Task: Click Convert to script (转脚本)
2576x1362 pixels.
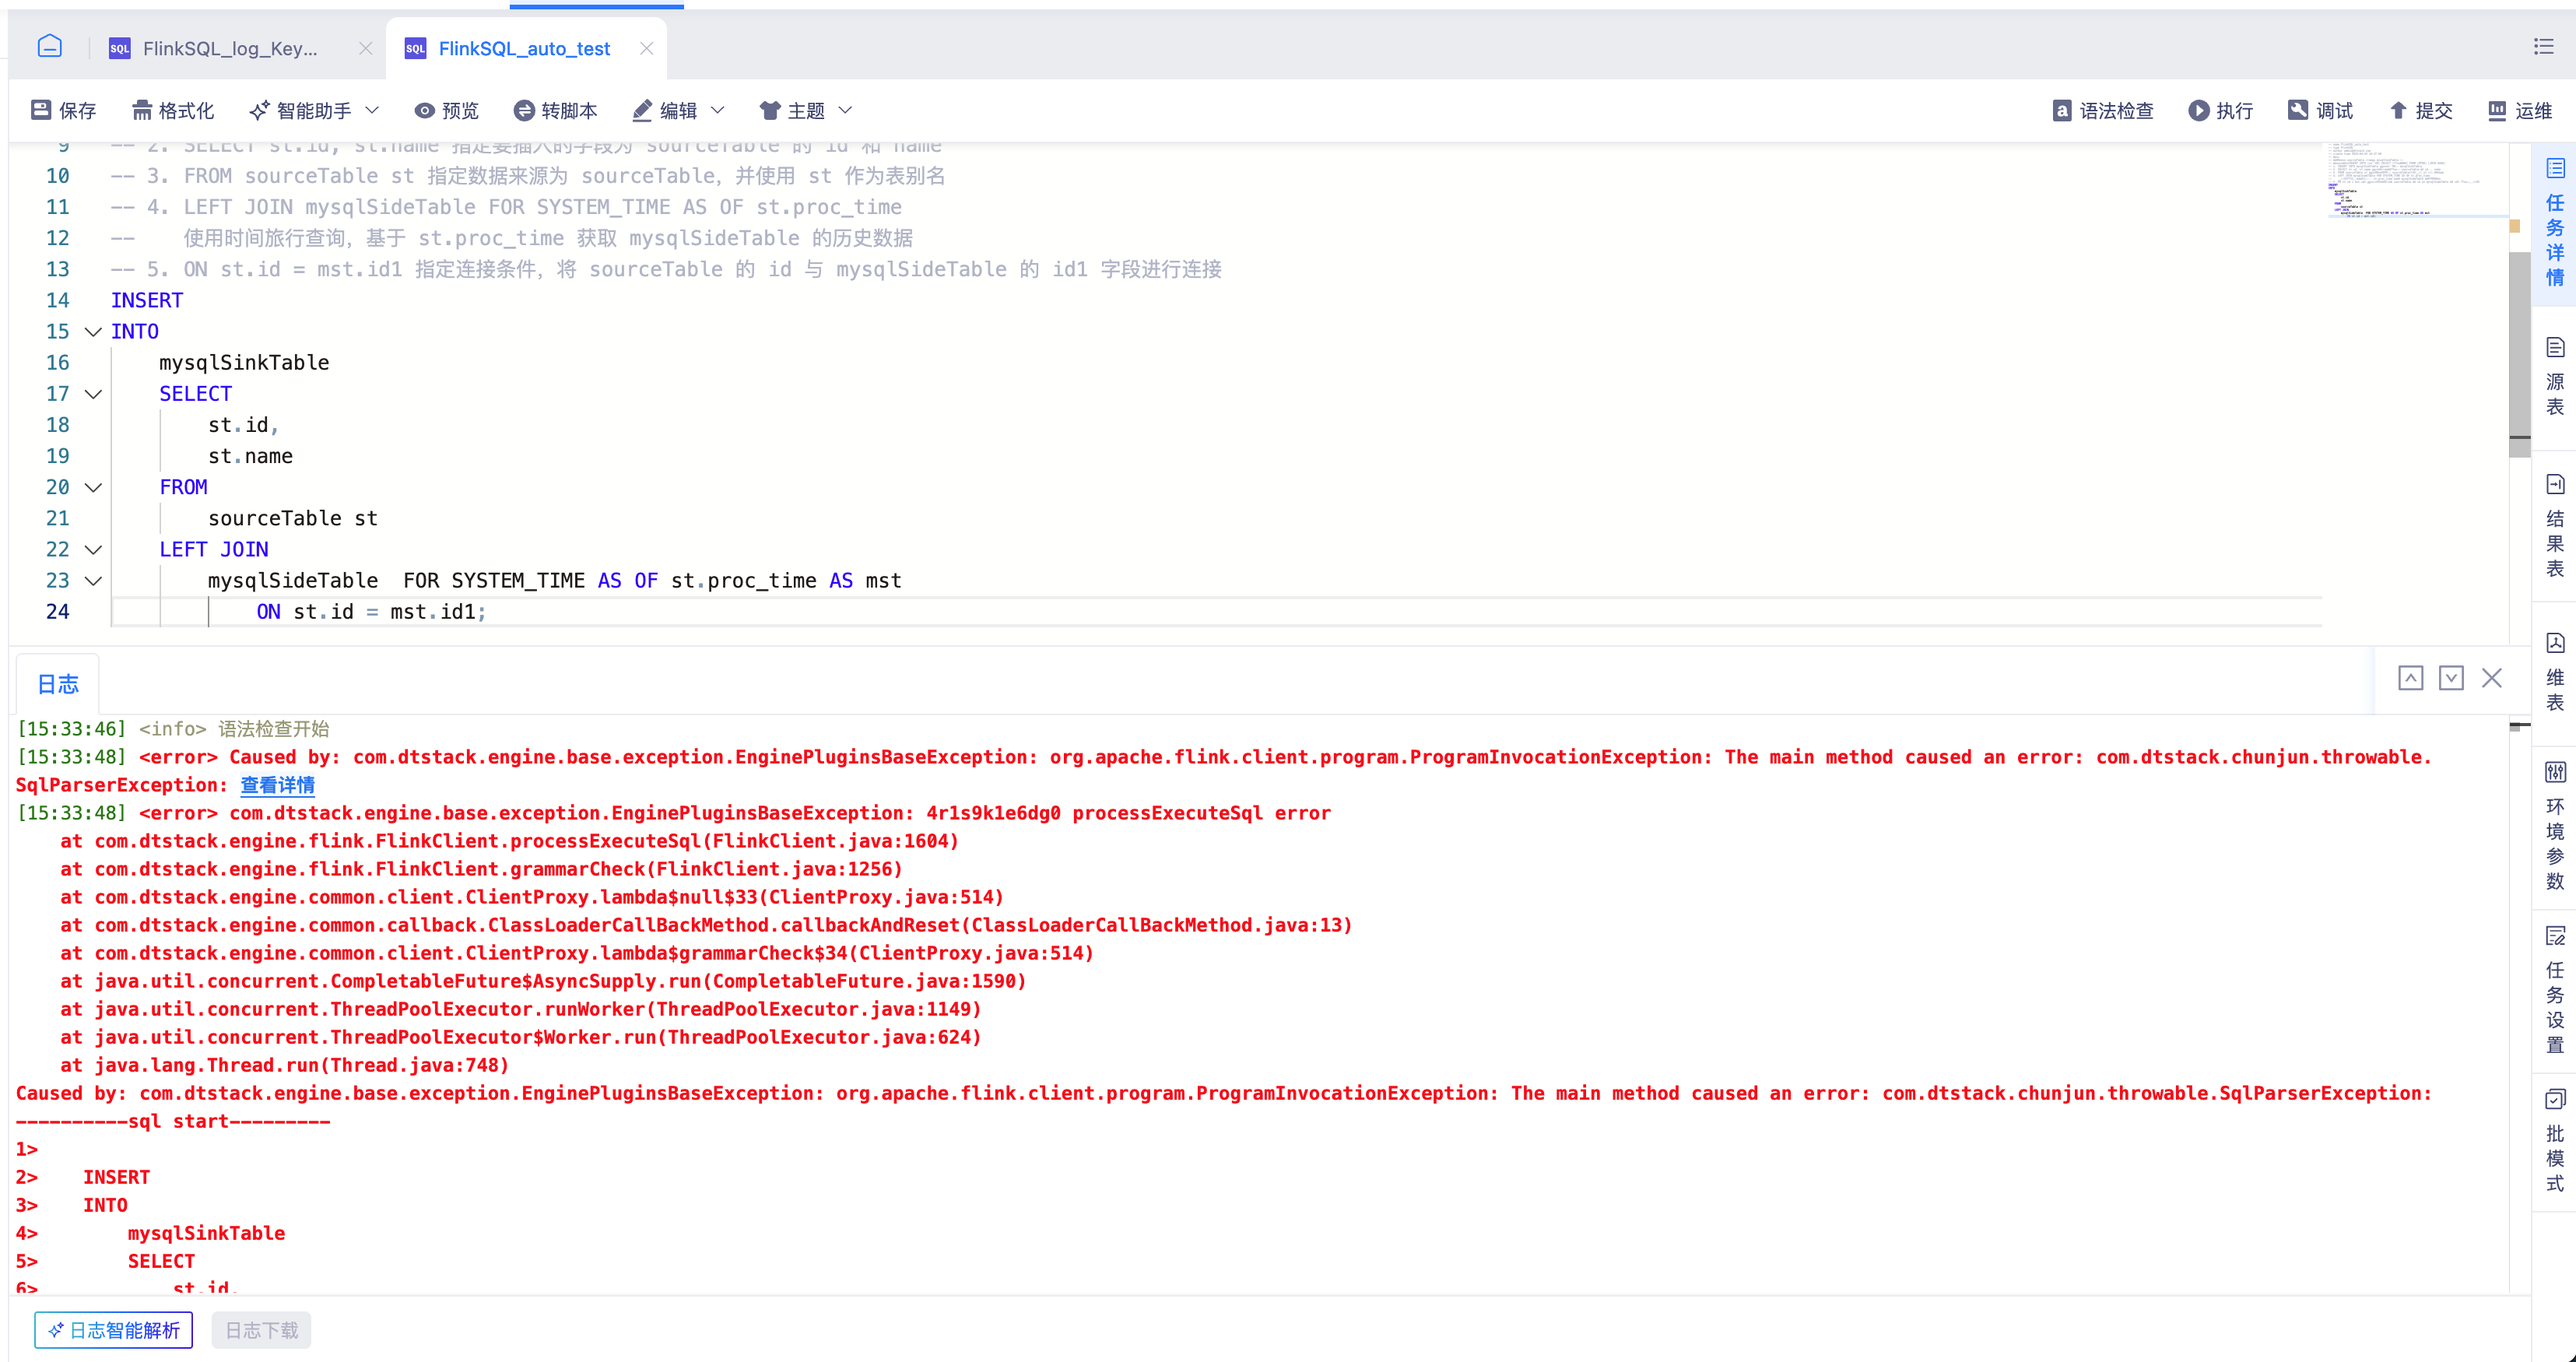Action: point(554,110)
